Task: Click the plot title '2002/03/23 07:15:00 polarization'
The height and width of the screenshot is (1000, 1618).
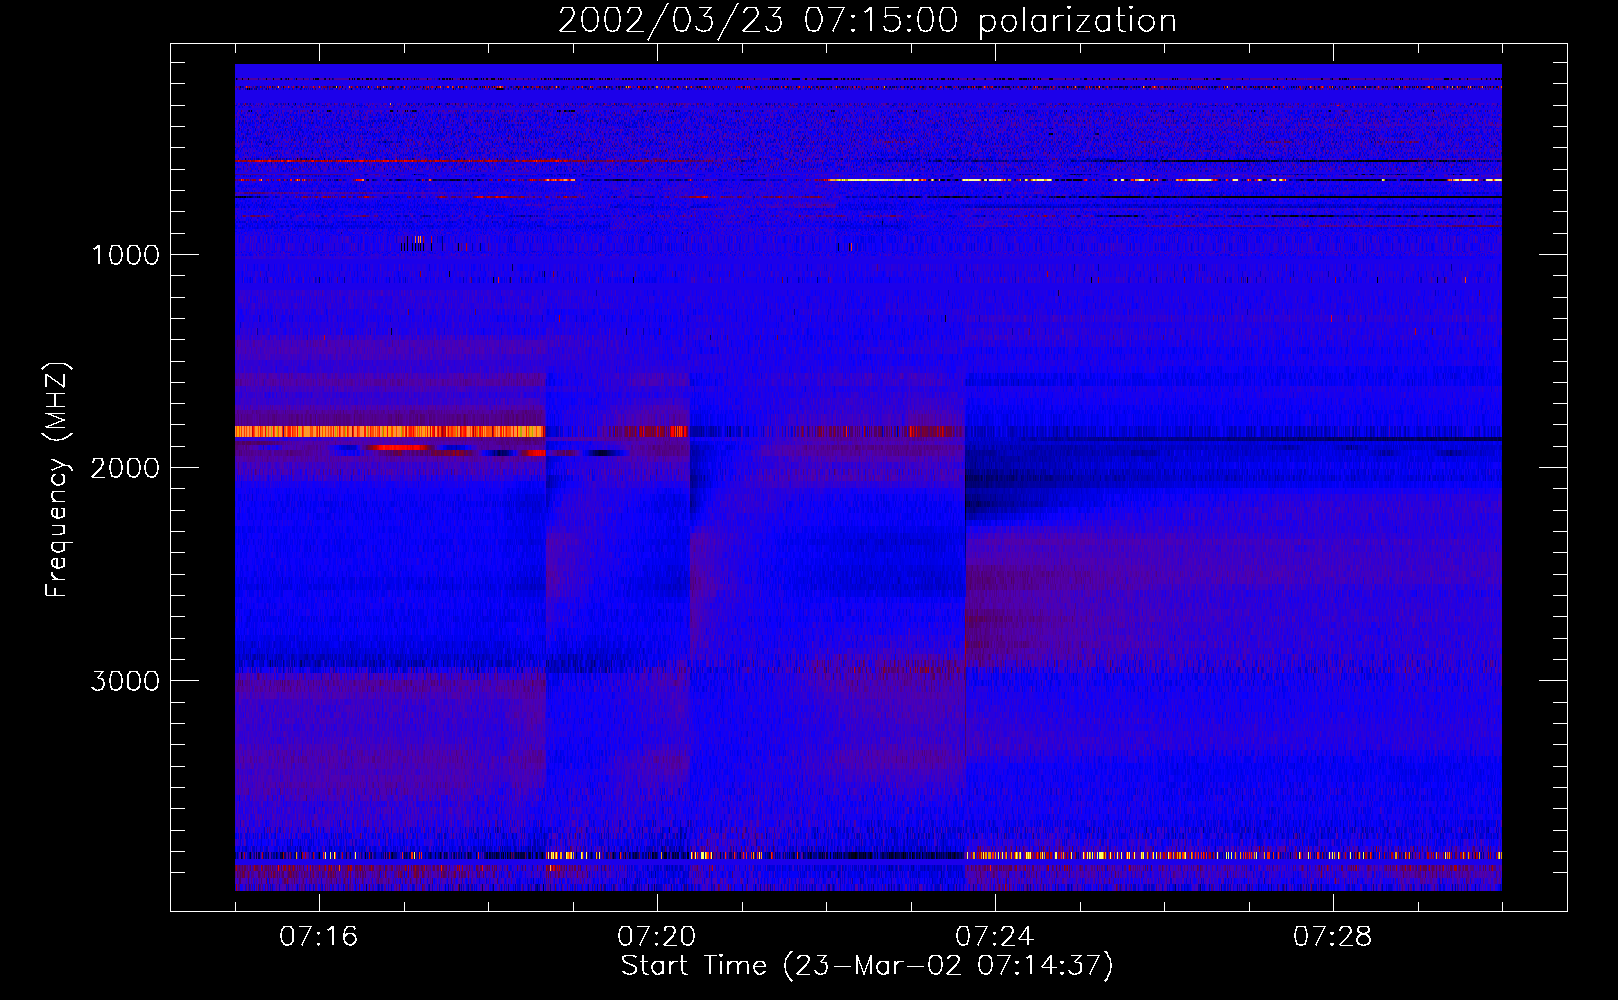Action: 867,21
